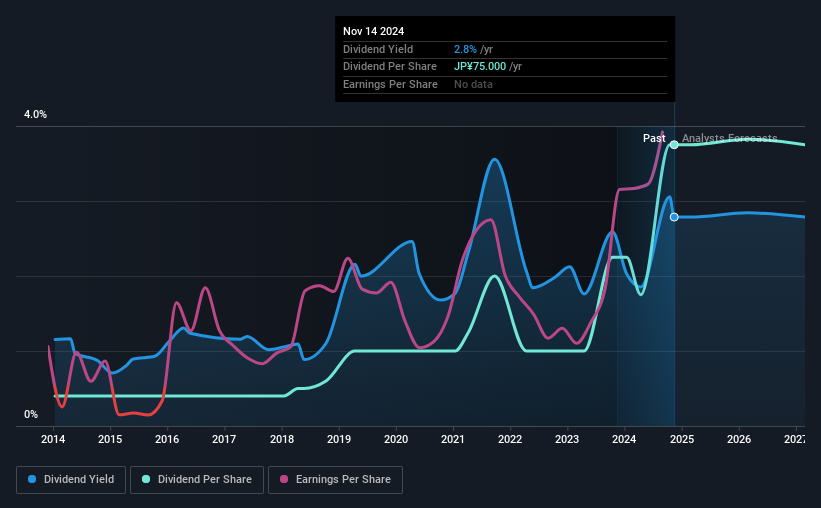The image size is (821, 508).
Task: Click the teal Dividend Per Share legend dot
Action: pos(146,479)
